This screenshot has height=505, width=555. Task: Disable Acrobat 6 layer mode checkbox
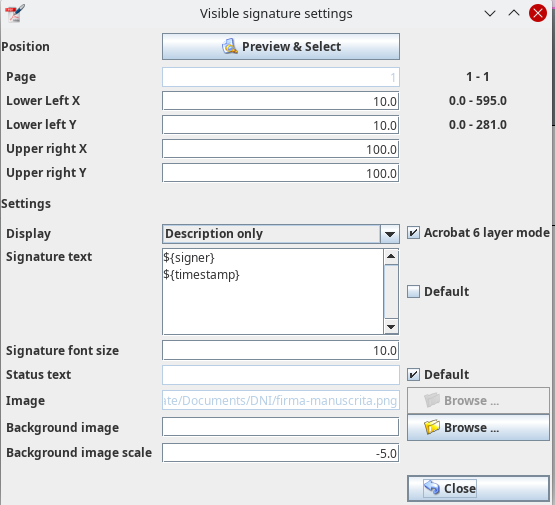413,233
